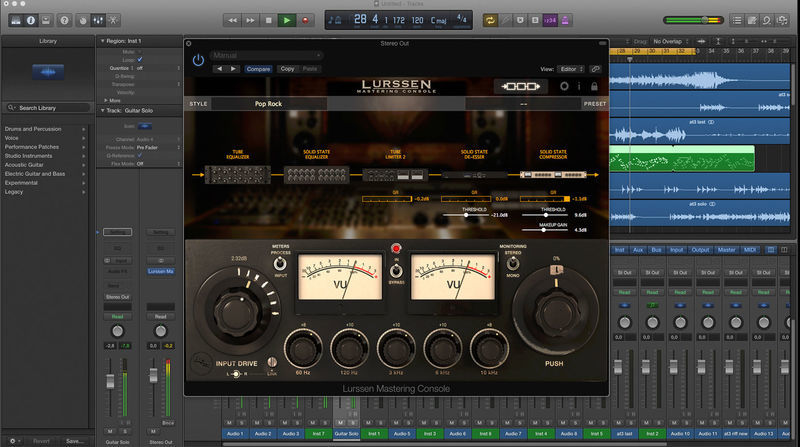Fast forward the playhead
Viewport: 800px width, 447px height.
(250, 20)
